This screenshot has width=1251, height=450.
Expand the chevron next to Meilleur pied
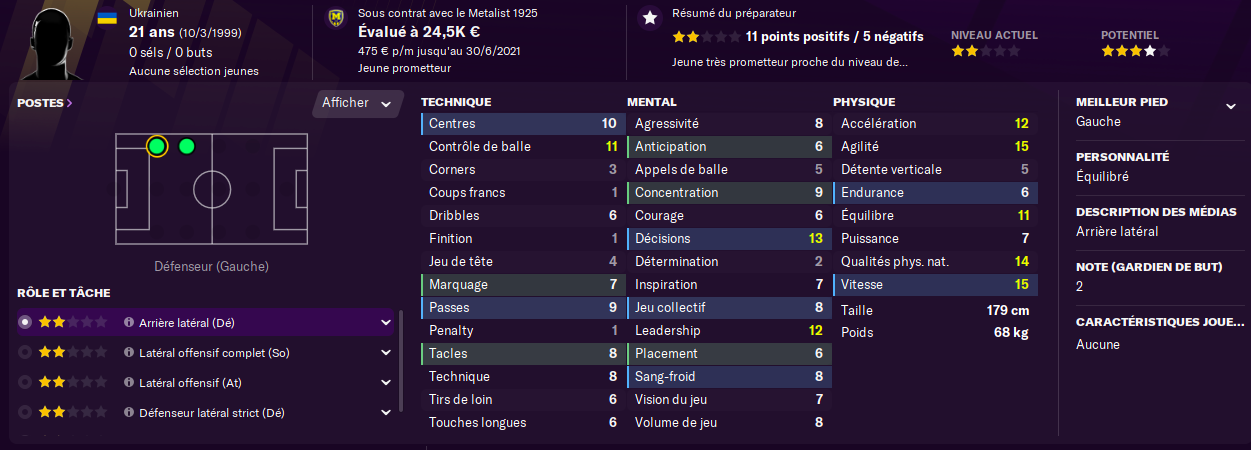pyautogui.click(x=1230, y=106)
